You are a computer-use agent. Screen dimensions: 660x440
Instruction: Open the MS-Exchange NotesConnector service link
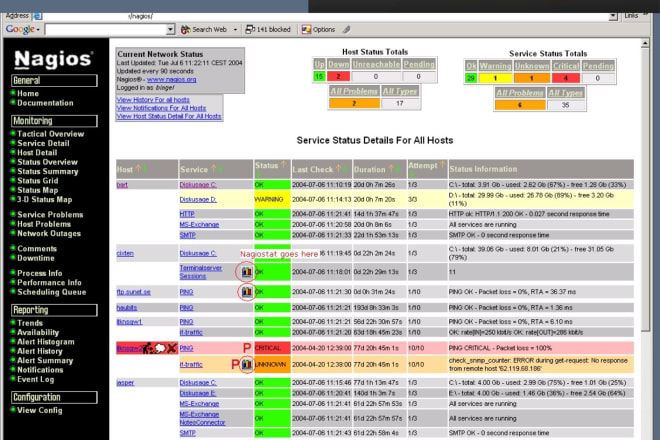click(x=202, y=418)
